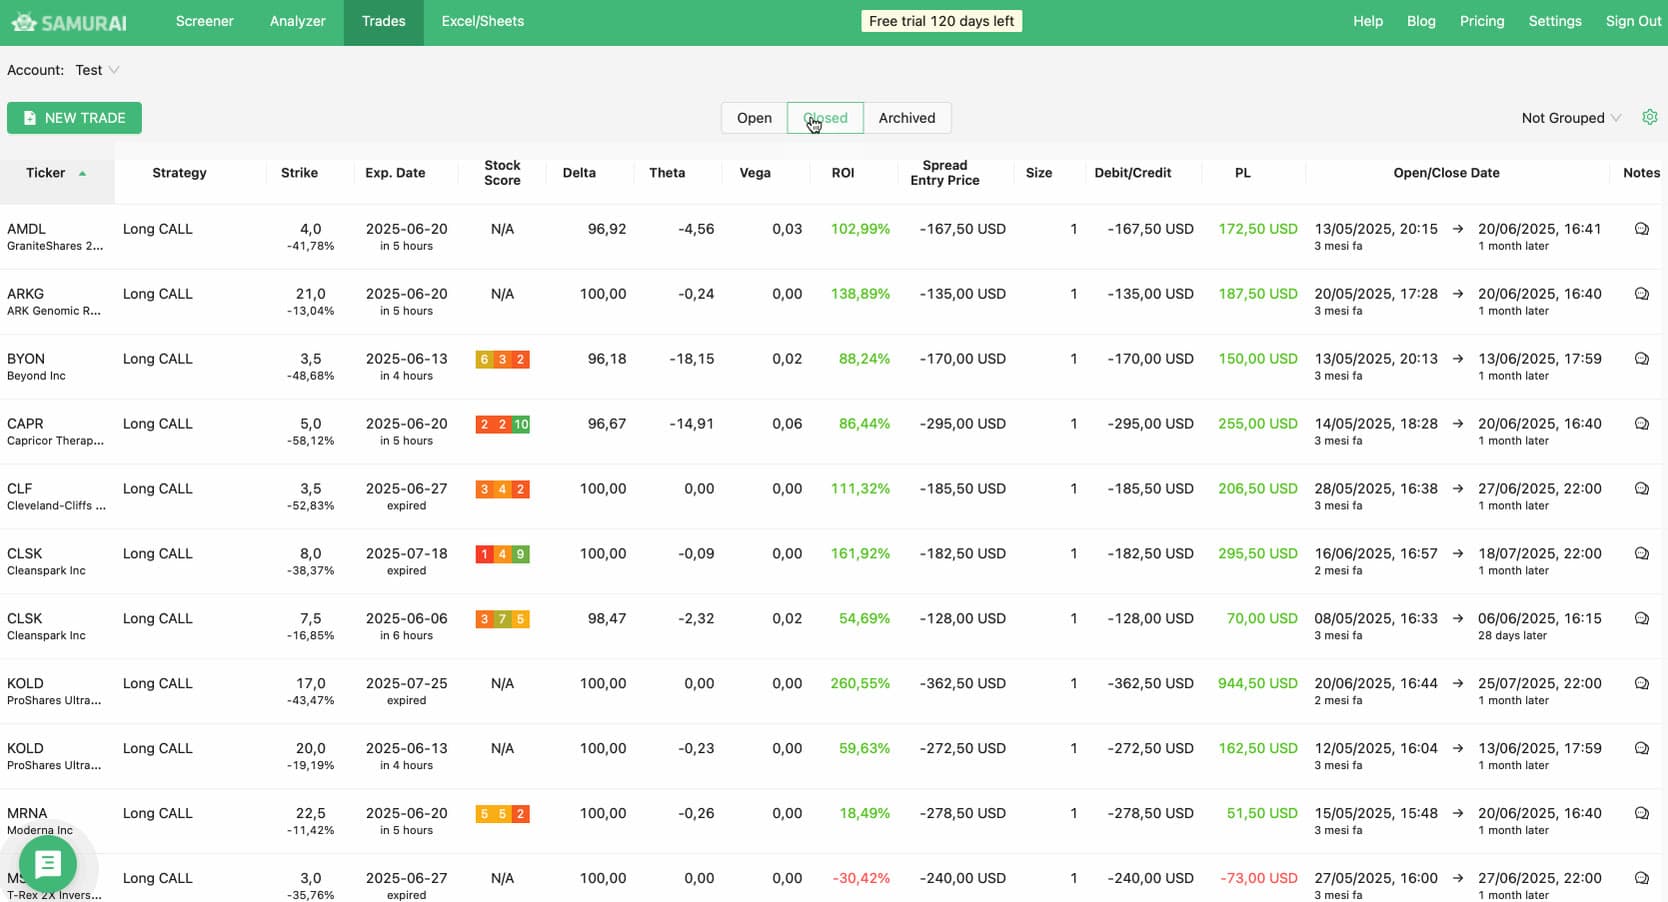This screenshot has width=1668, height=902.
Task: Go to the Screener tab
Action: coord(204,21)
